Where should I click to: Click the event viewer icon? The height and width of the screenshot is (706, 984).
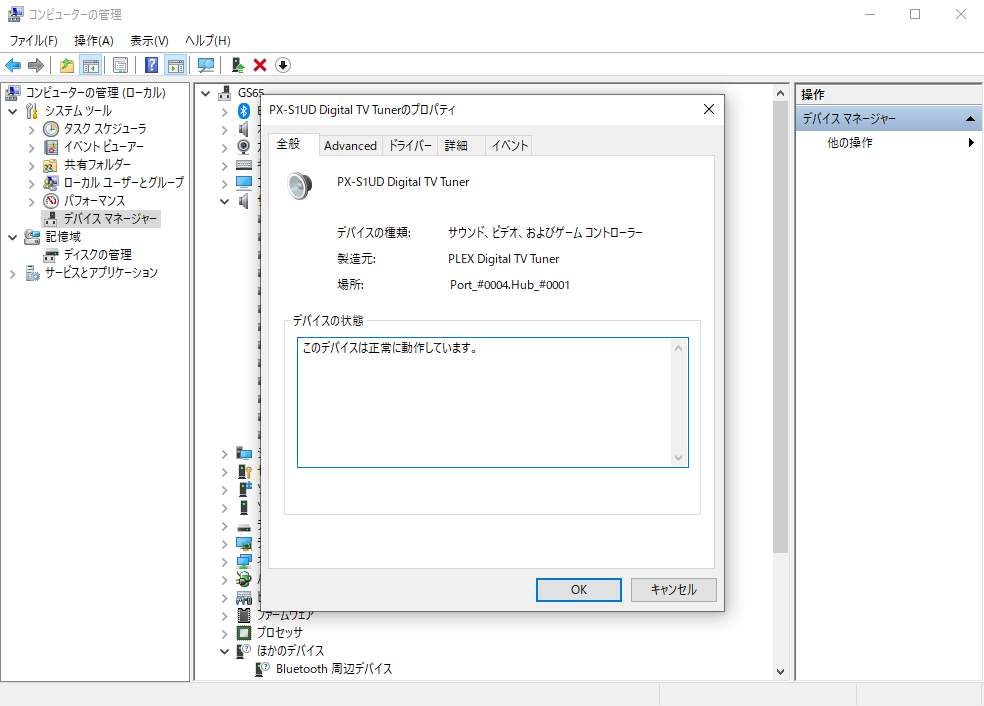click(x=51, y=147)
